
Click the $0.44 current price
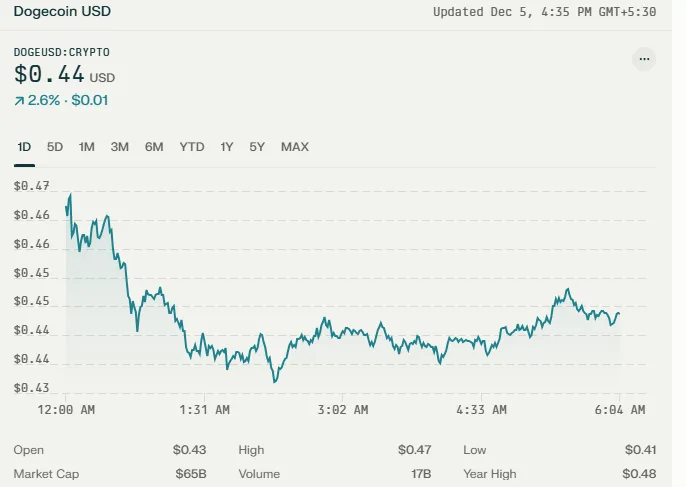[49, 74]
